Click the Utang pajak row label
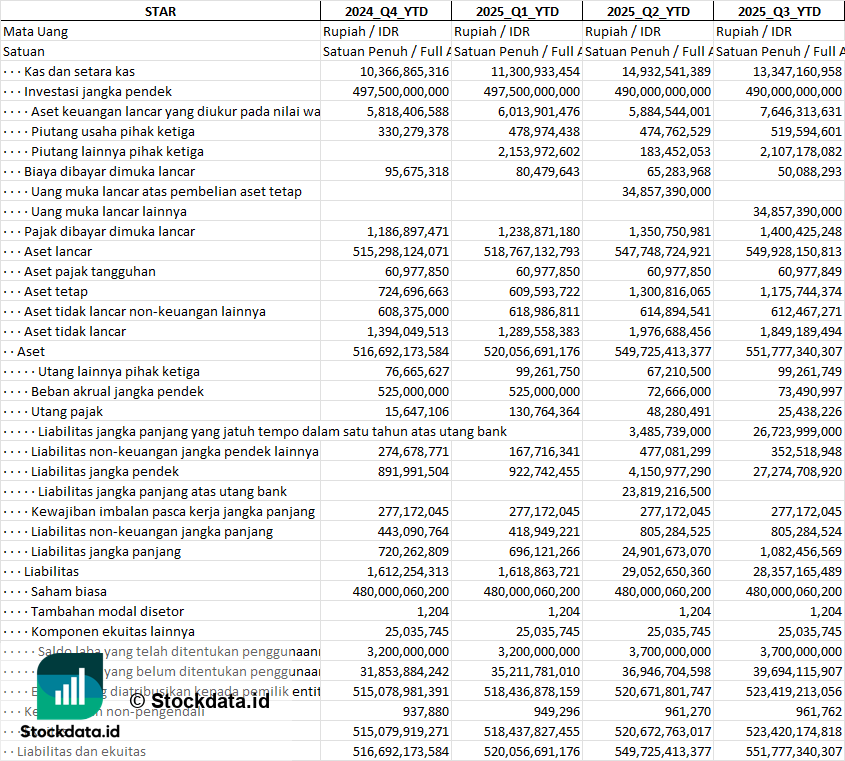This screenshot has width=845, height=761. click(x=67, y=411)
